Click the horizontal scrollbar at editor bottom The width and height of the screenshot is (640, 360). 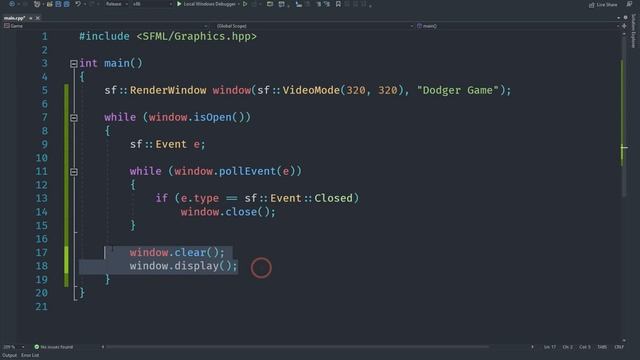pos(298,347)
